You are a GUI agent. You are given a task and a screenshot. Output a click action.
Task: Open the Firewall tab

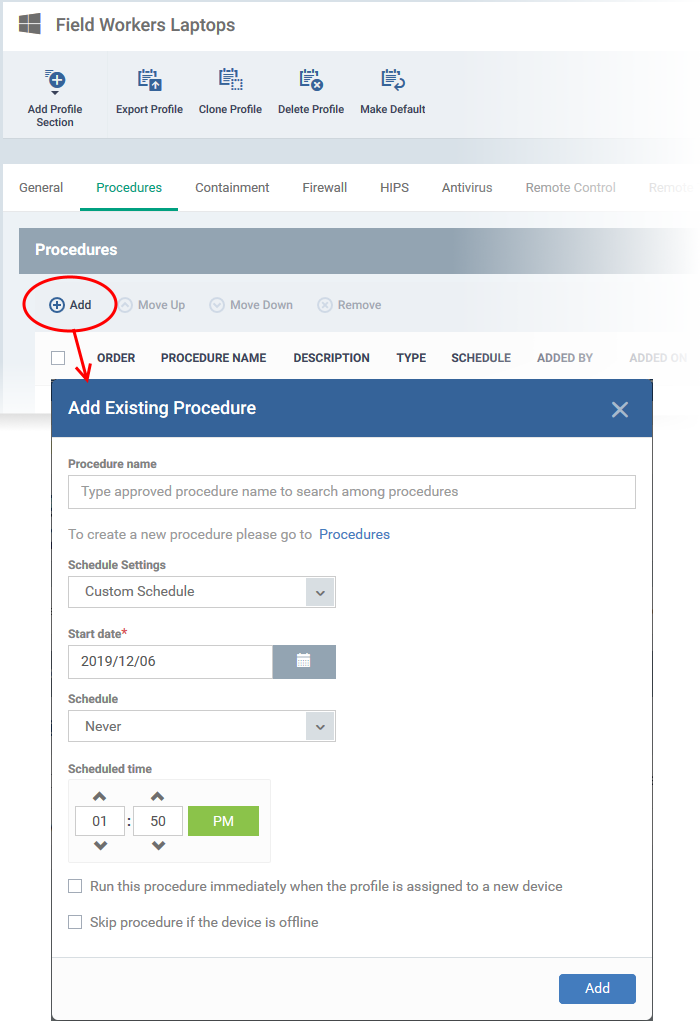tap(324, 188)
